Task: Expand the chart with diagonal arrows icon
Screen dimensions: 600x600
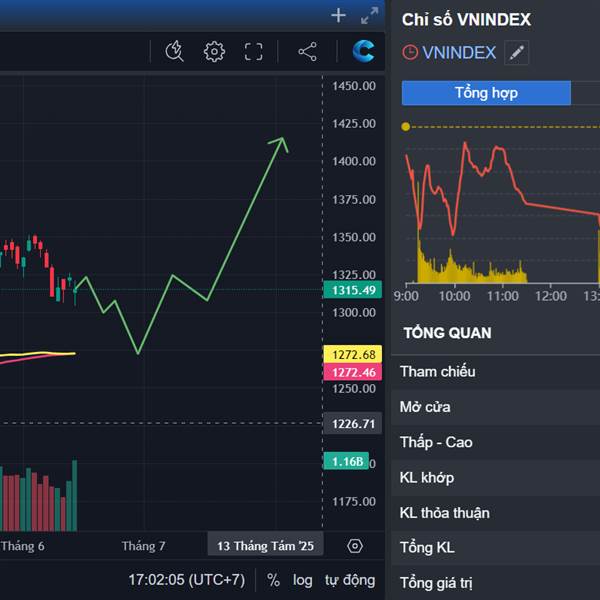Action: pyautogui.click(x=369, y=16)
